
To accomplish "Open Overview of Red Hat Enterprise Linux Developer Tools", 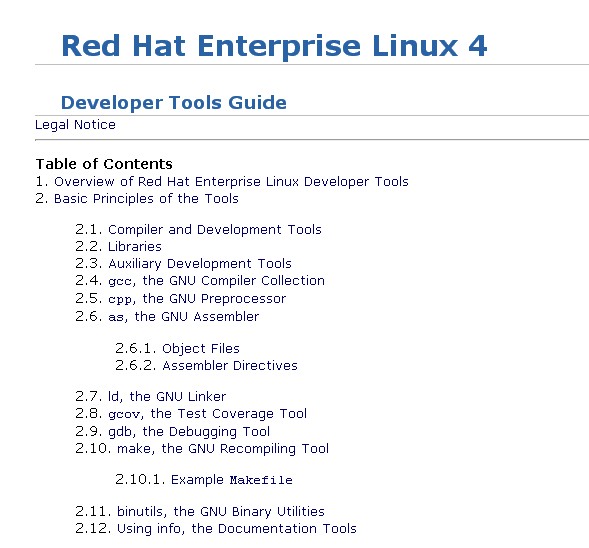I will pos(231,182).
